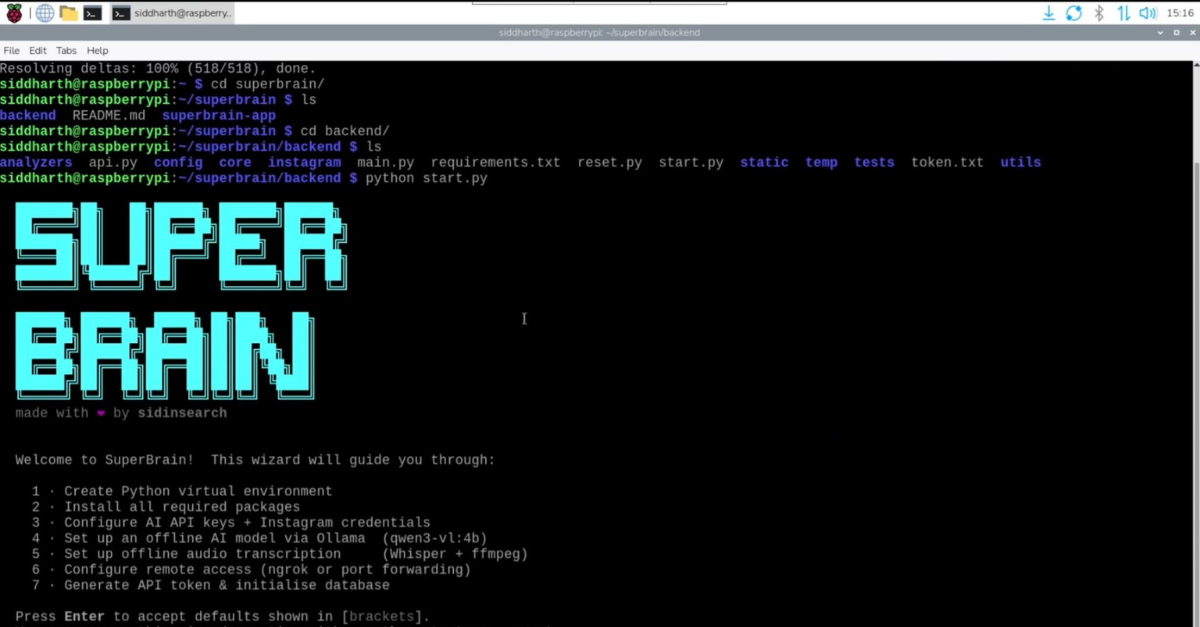Click the 'utils' directory name

pyautogui.click(x=1020, y=162)
